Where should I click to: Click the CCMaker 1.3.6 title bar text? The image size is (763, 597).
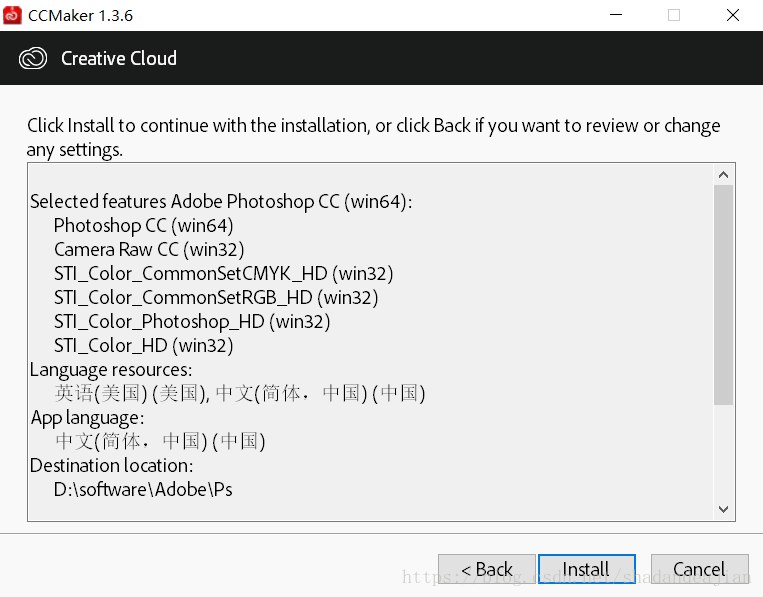pos(80,16)
